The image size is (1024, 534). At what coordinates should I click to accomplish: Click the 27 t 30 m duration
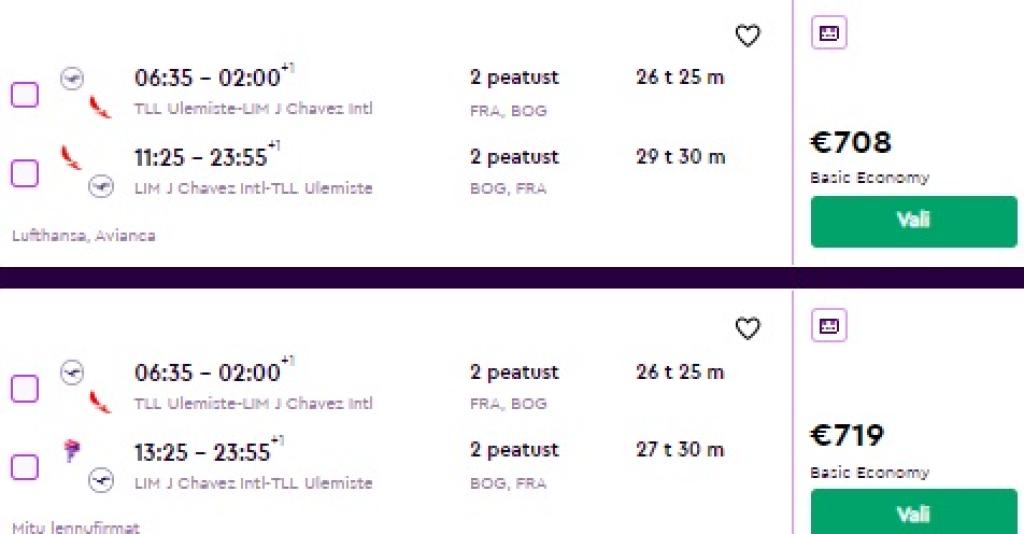point(680,450)
